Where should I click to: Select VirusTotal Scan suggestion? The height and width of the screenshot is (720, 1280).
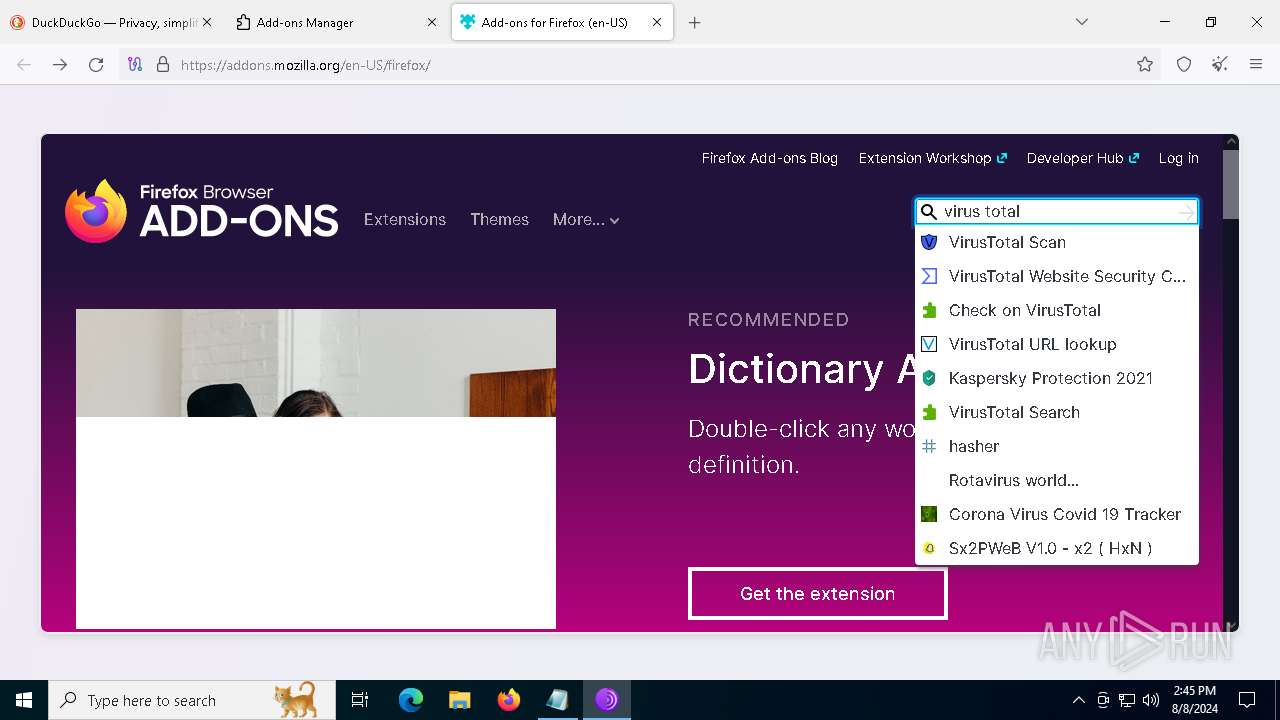[x=1057, y=242]
